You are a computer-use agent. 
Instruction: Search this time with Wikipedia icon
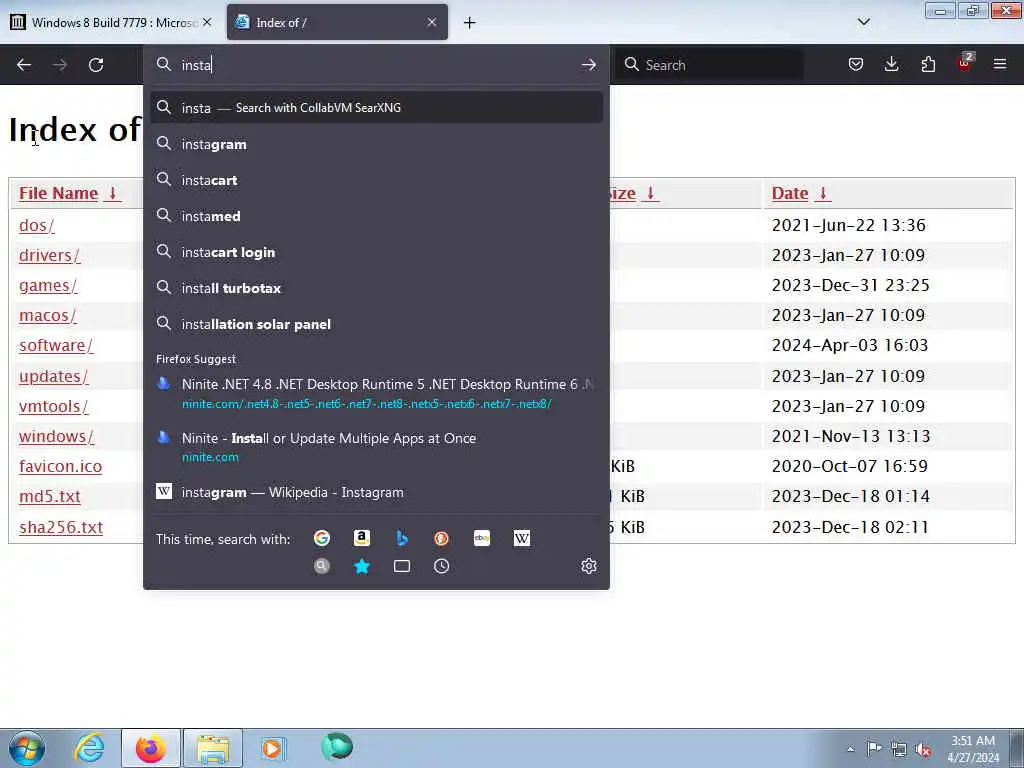pyautogui.click(x=522, y=538)
